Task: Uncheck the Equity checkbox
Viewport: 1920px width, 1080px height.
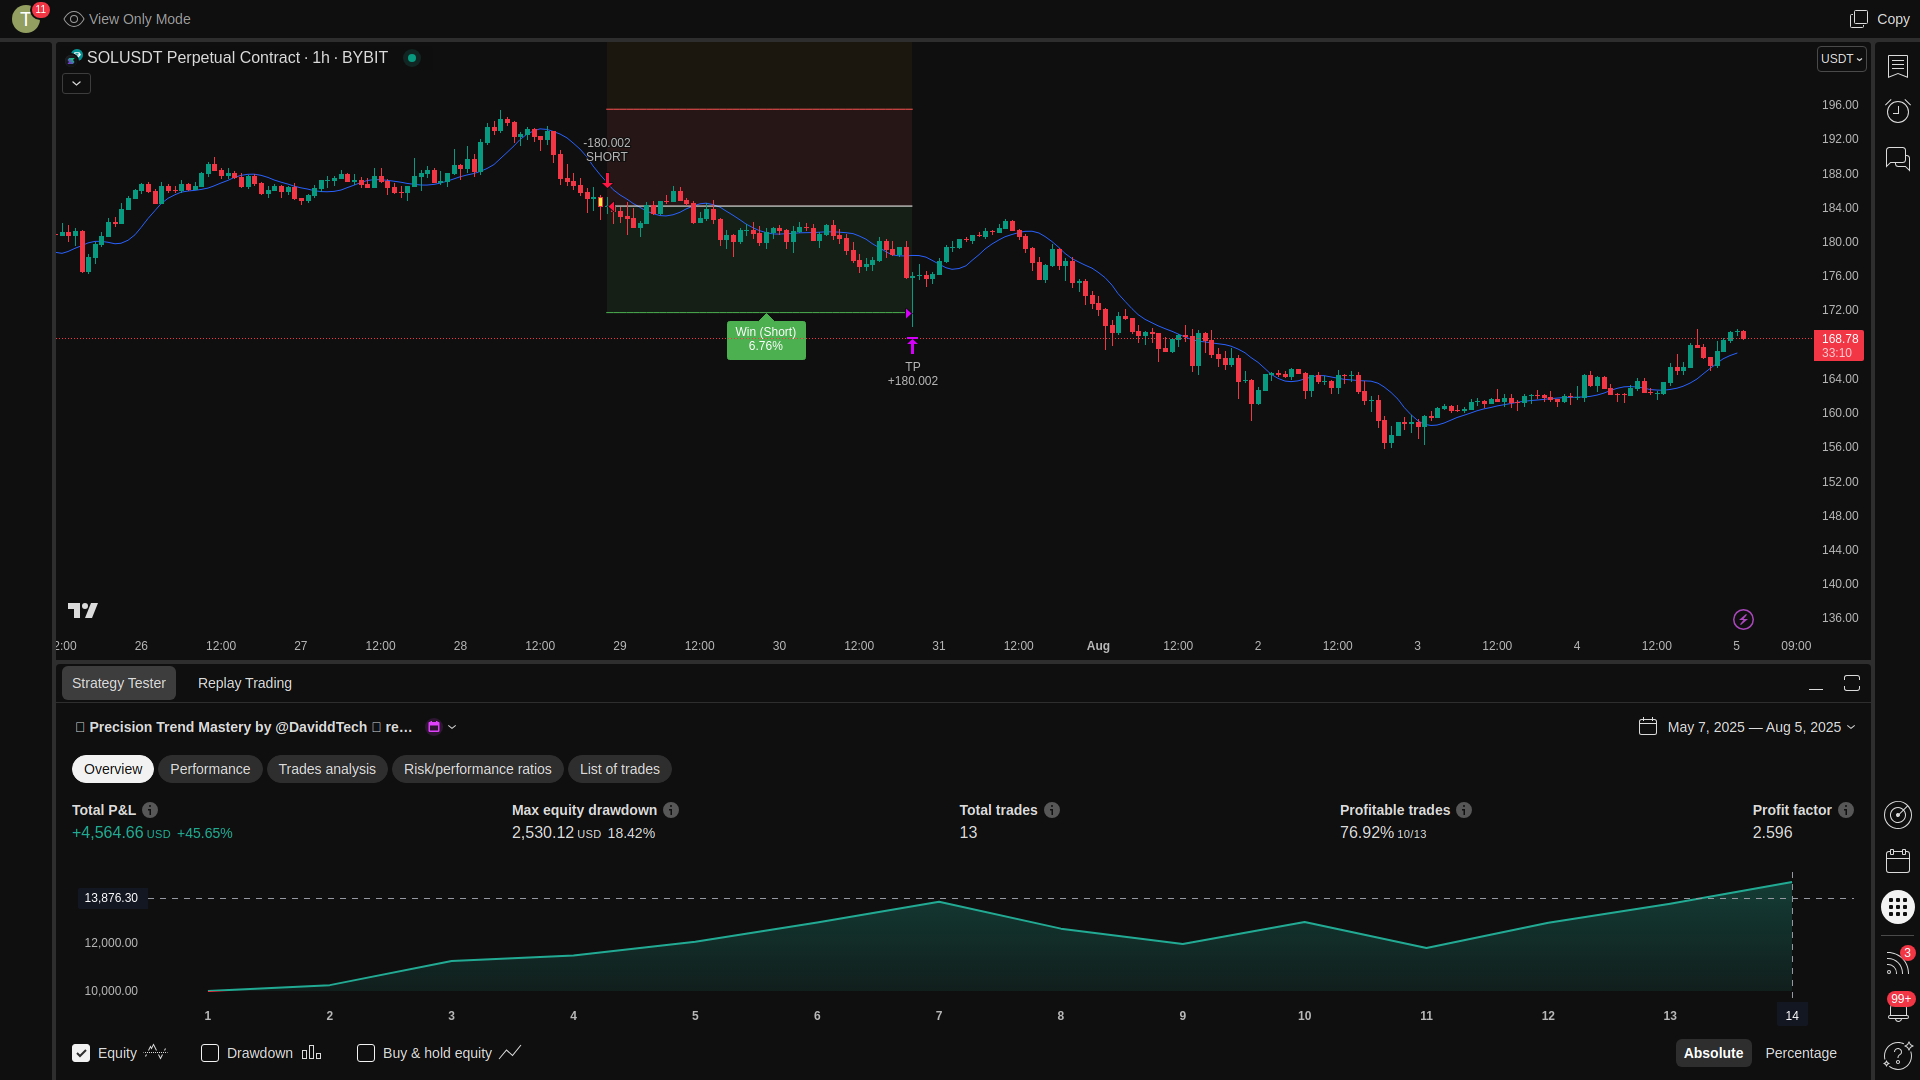Action: (x=81, y=1053)
